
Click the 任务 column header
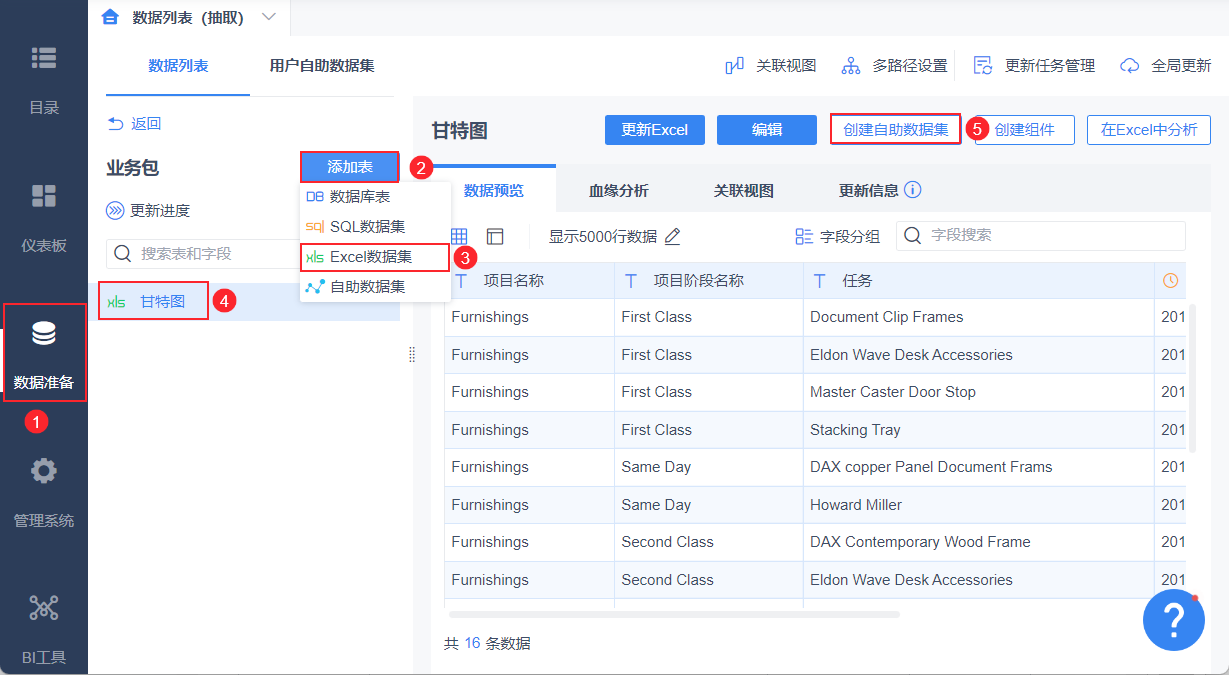pyautogui.click(x=978, y=281)
